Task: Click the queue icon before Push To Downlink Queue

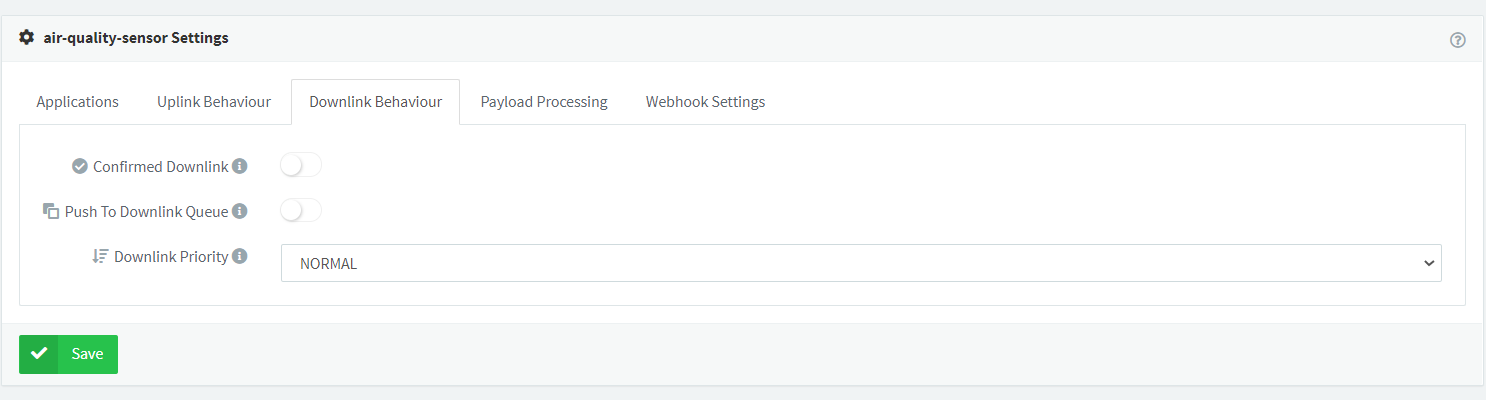Action: 51,212
